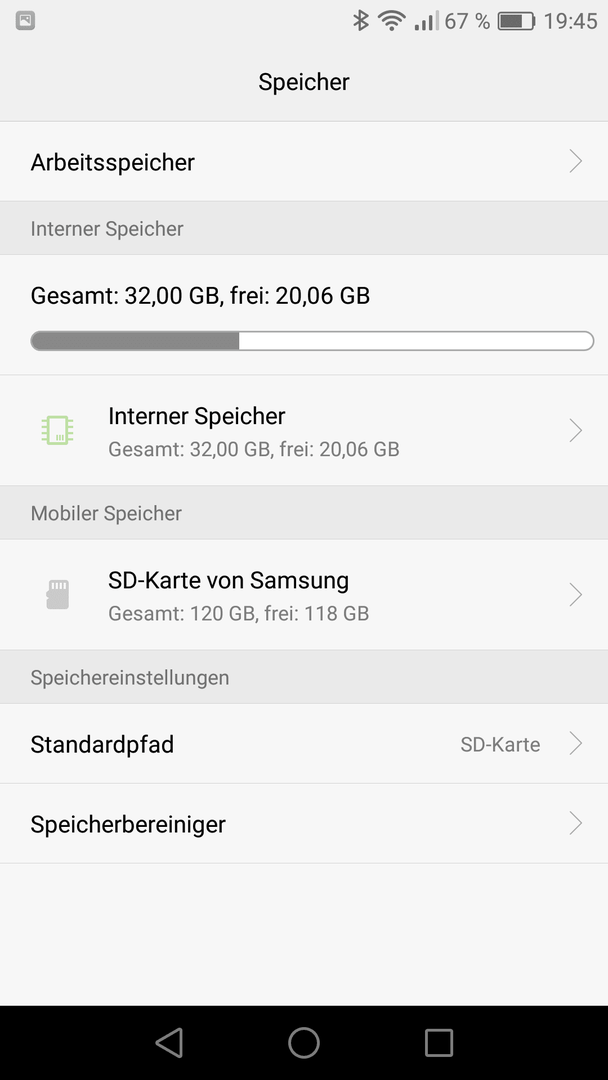Screen dimensions: 608x1080
Task: Tap the green internal storage chip icon
Action: 57,430
